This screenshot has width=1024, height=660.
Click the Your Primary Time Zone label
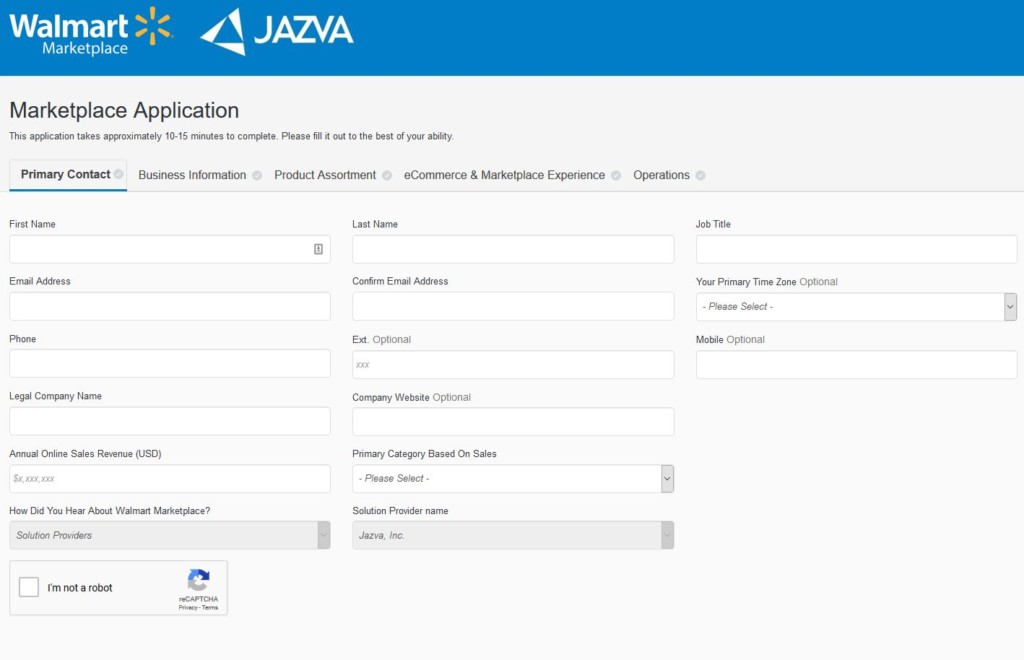tap(746, 282)
